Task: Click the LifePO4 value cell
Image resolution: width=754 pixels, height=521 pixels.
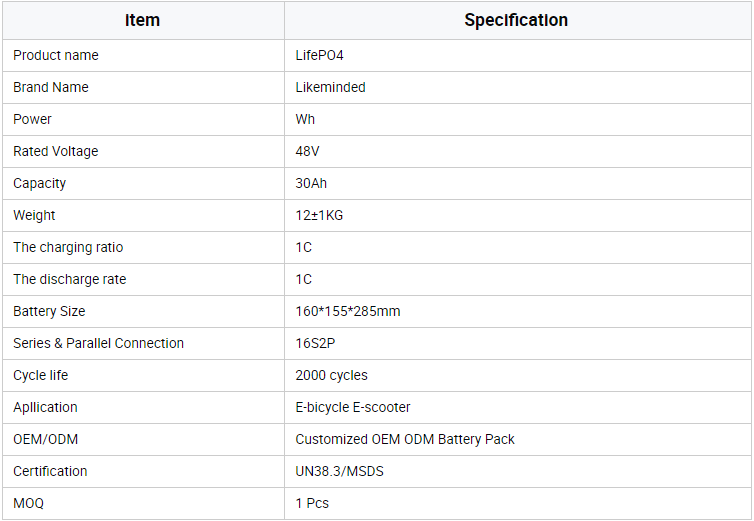Action: 319,55
